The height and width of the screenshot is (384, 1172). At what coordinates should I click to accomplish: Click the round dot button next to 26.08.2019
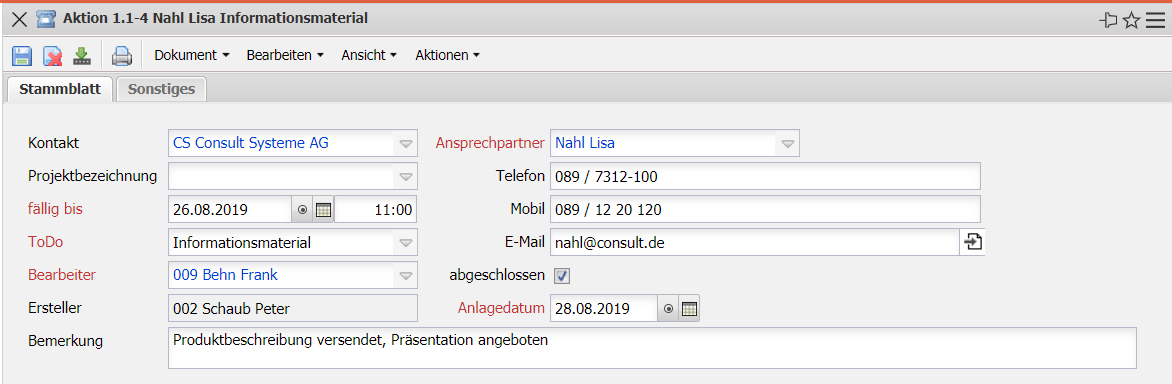[x=303, y=210]
